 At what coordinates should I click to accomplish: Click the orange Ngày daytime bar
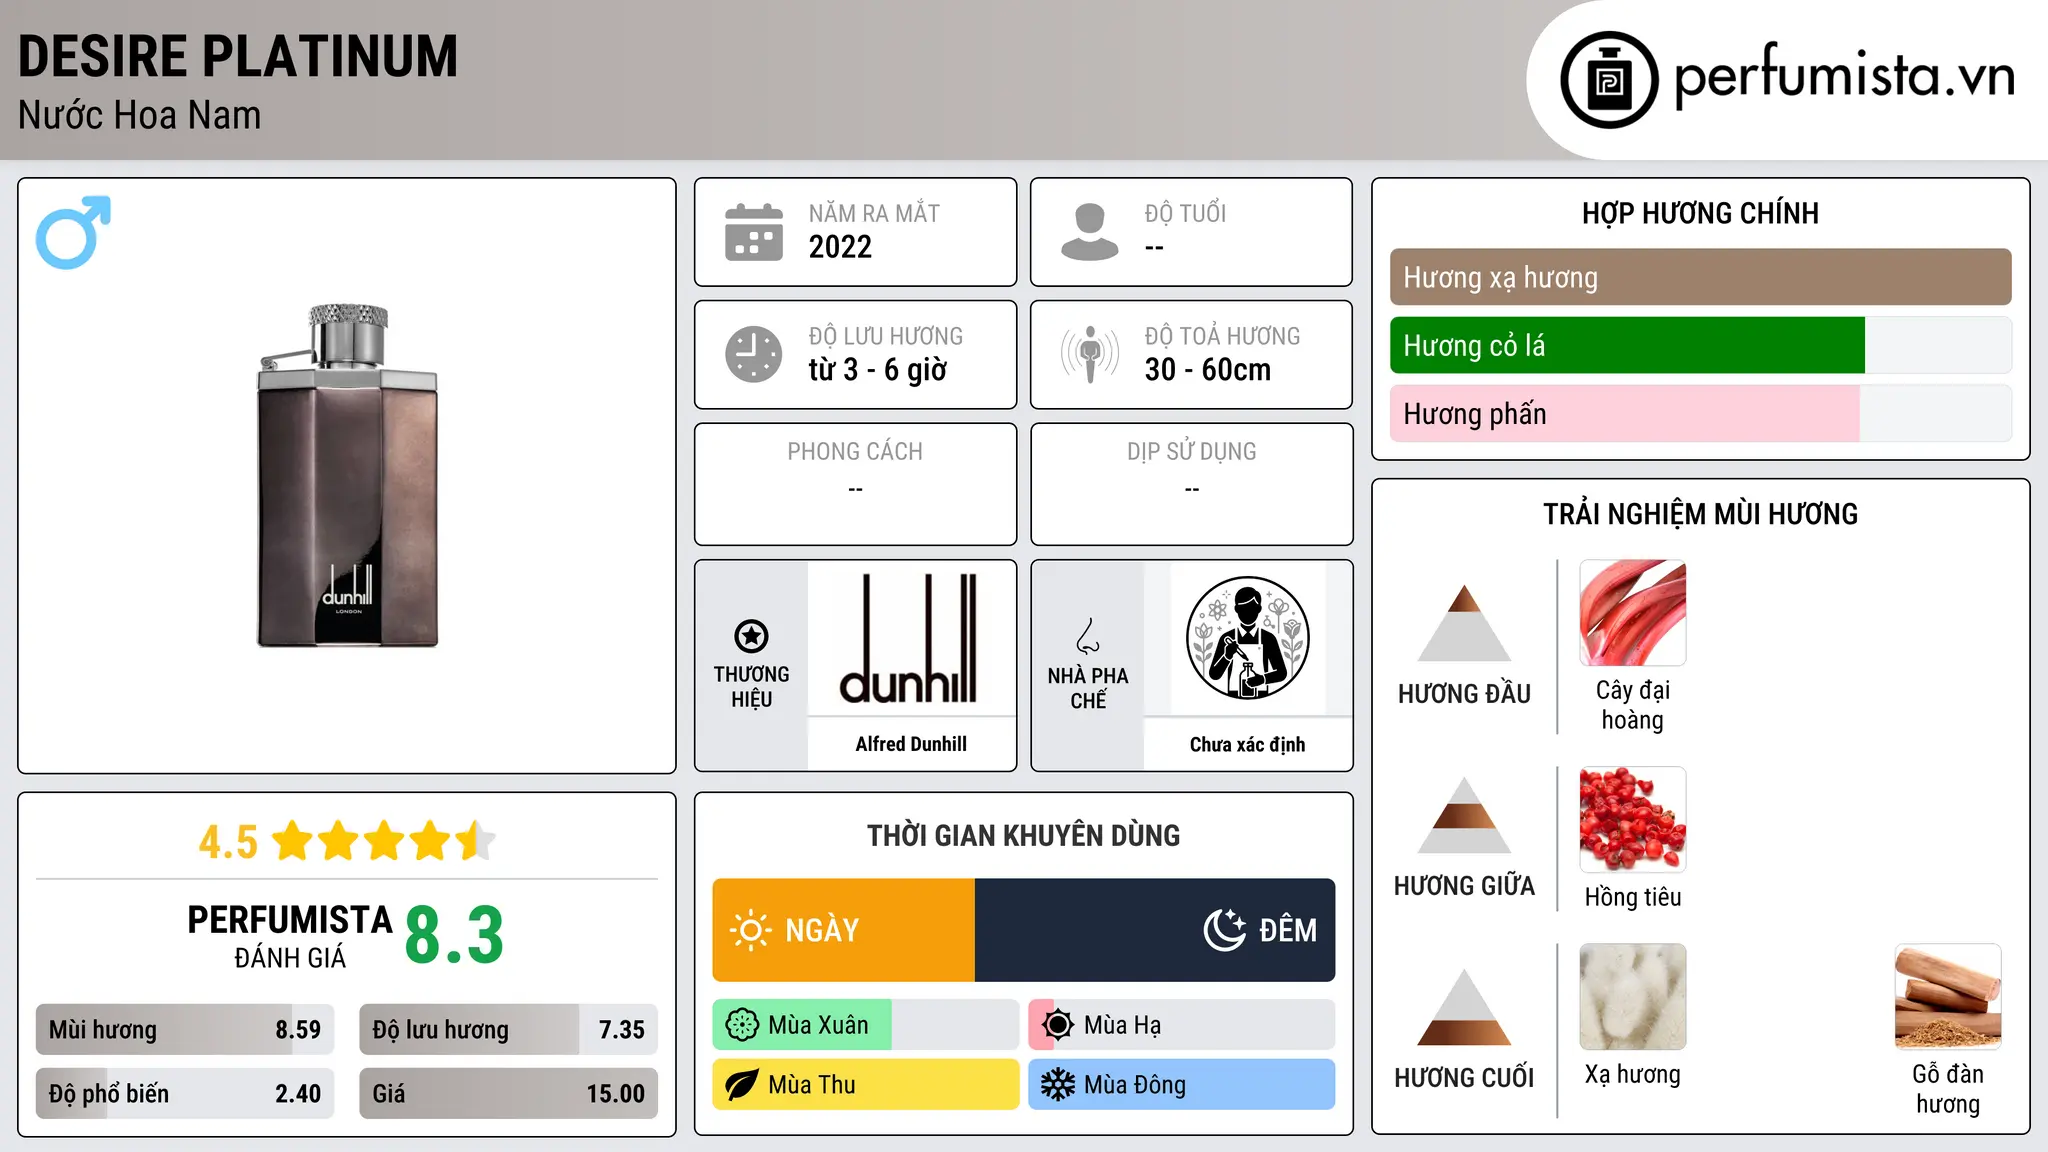click(x=843, y=930)
